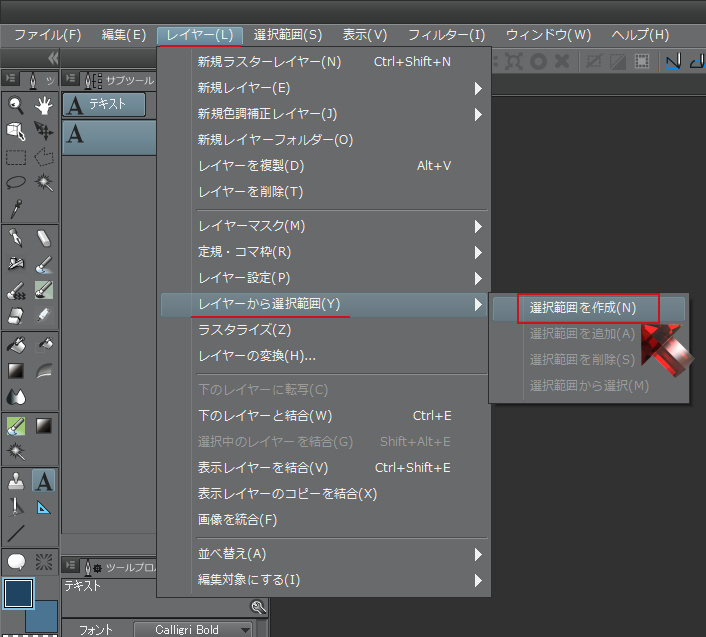Select the Gradient square tool
Image resolution: width=706 pixels, height=637 pixels.
[x=16, y=371]
